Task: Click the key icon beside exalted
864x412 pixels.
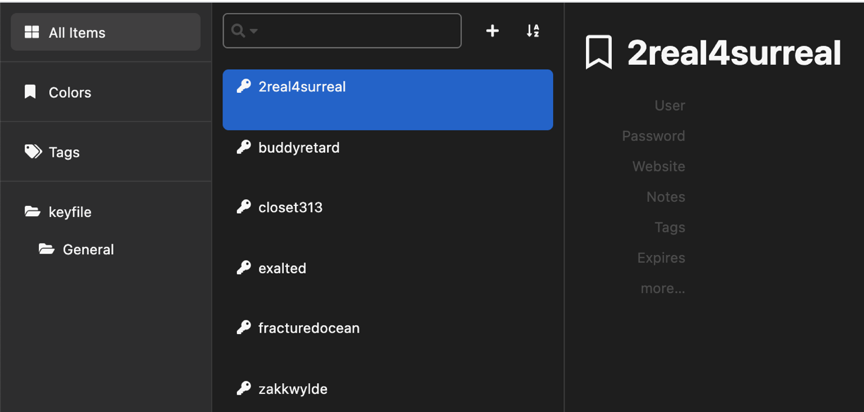Action: [x=244, y=268]
